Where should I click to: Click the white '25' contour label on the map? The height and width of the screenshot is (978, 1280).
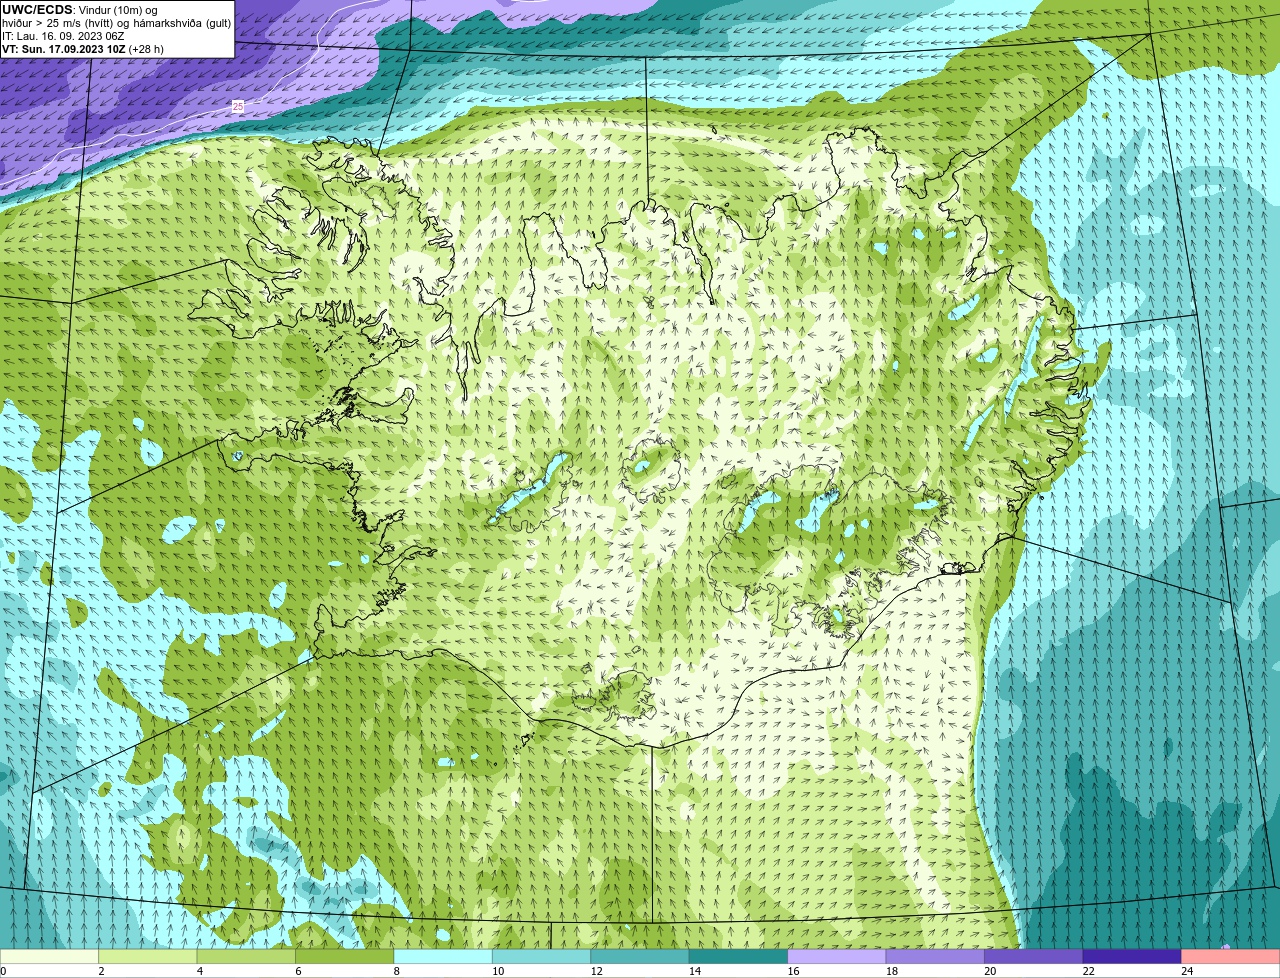click(237, 106)
